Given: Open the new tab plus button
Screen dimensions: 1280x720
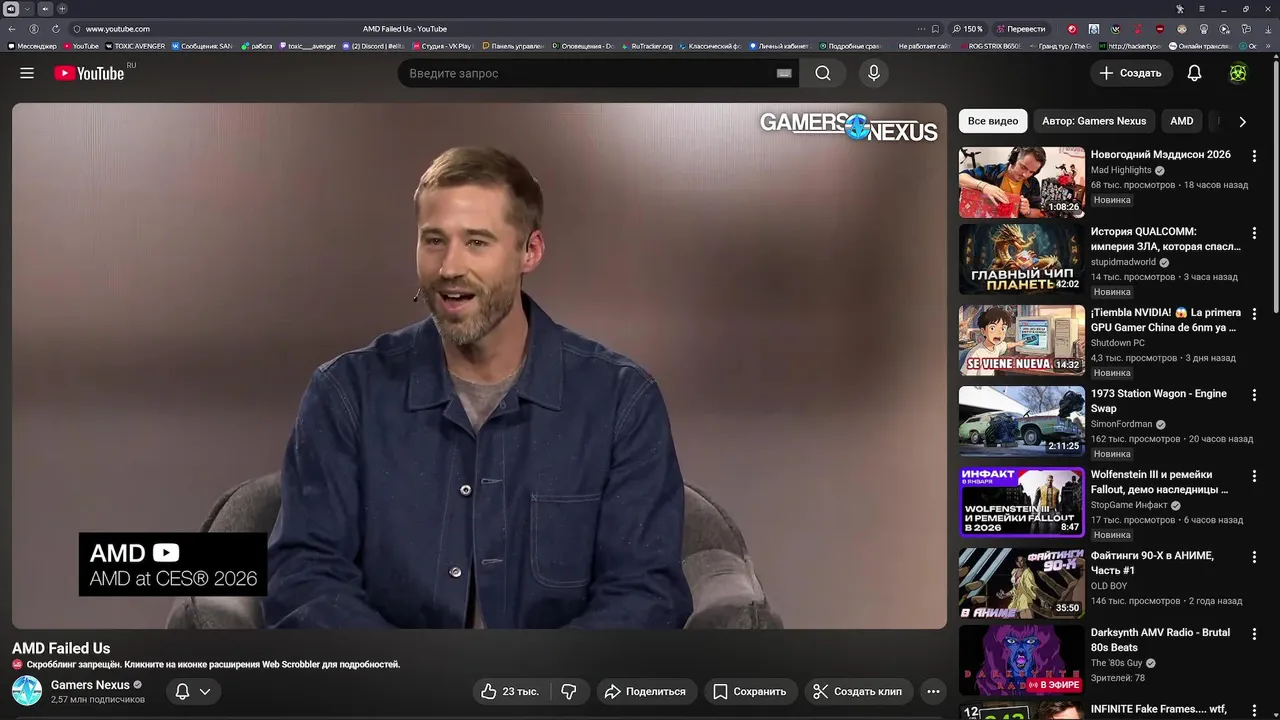Looking at the screenshot, I should pos(62,9).
